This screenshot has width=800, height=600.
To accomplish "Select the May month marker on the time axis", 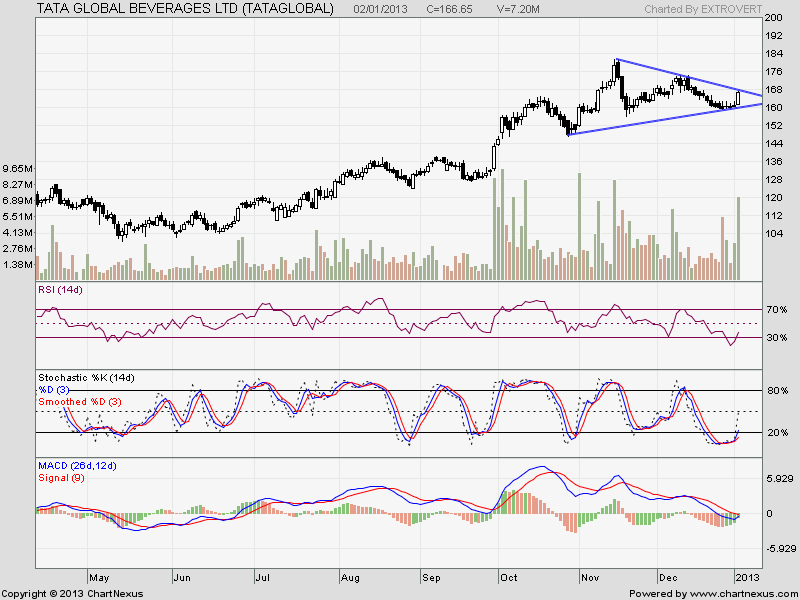I will pyautogui.click(x=98, y=578).
